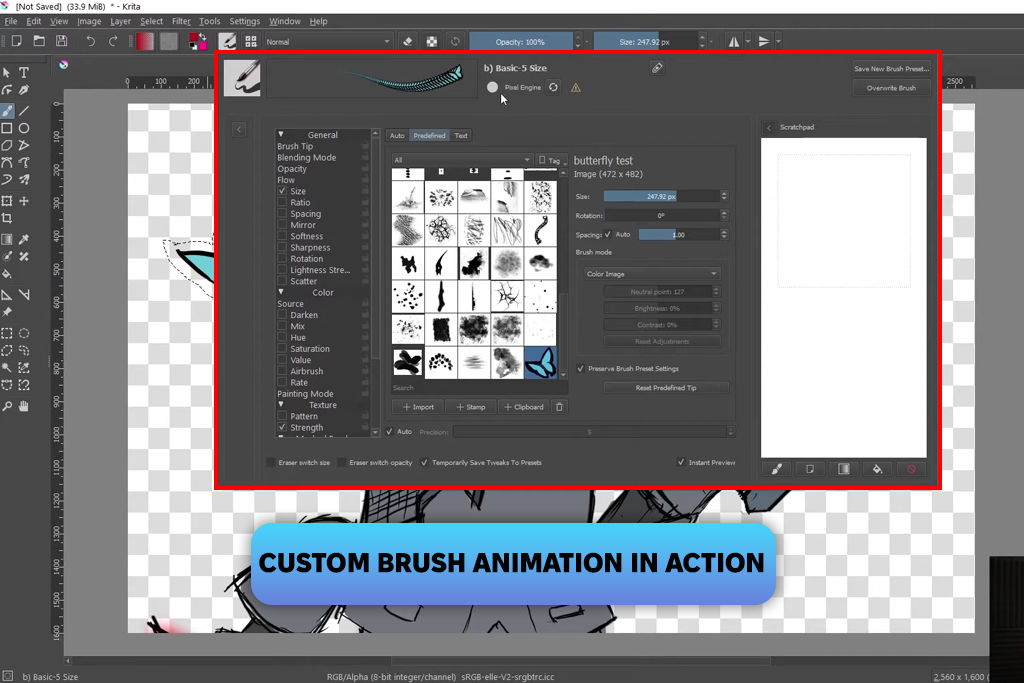Rename brush with pencil icon
This screenshot has width=1024, height=683.
658,68
